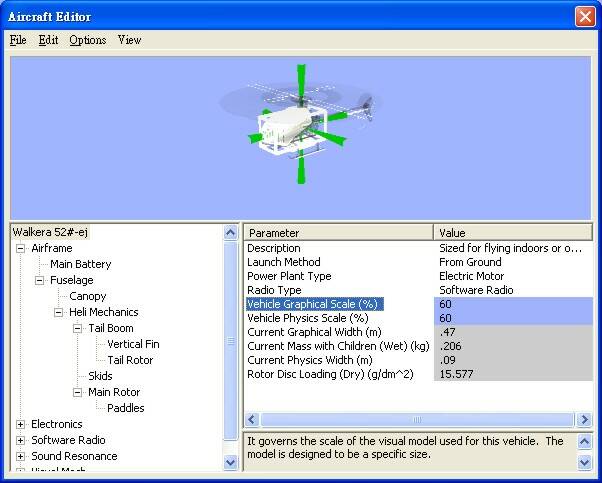Viewport: 602px width, 483px height.
Task: Edit the Vehicle Physics Scale value 60
Action: tap(513, 318)
